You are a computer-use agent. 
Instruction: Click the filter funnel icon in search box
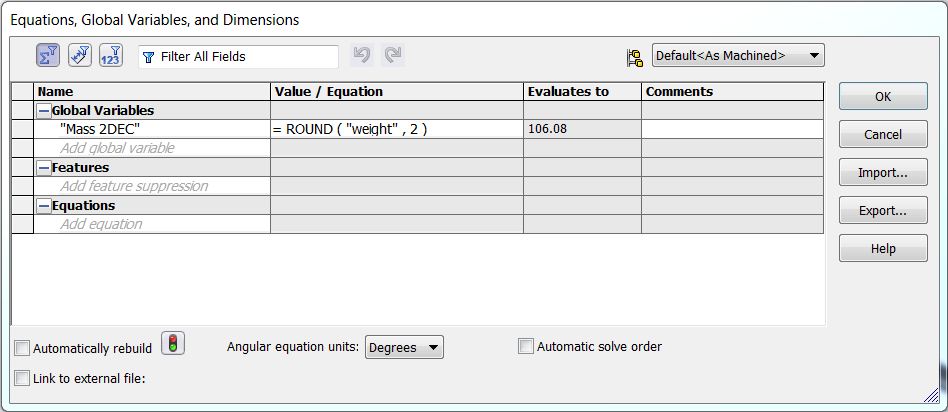[x=148, y=57]
